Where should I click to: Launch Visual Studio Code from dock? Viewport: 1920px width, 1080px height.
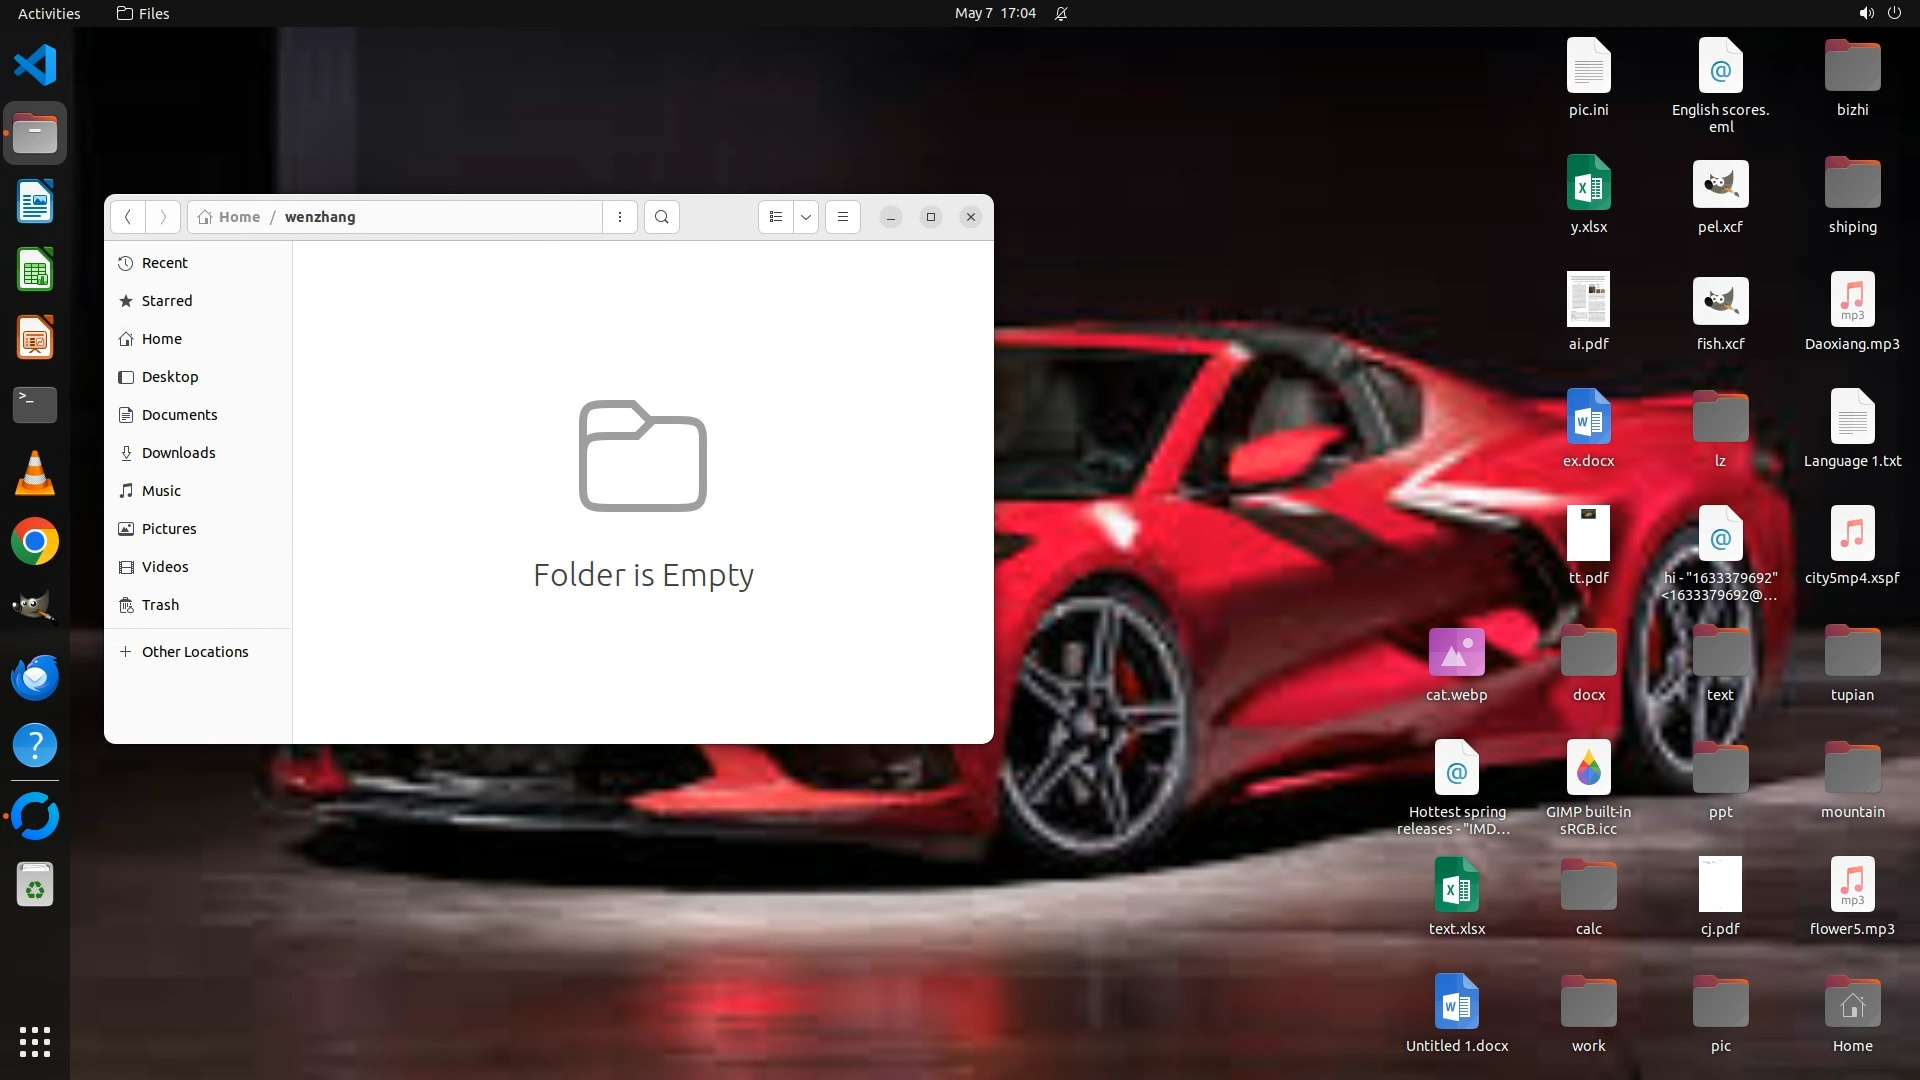tap(35, 66)
